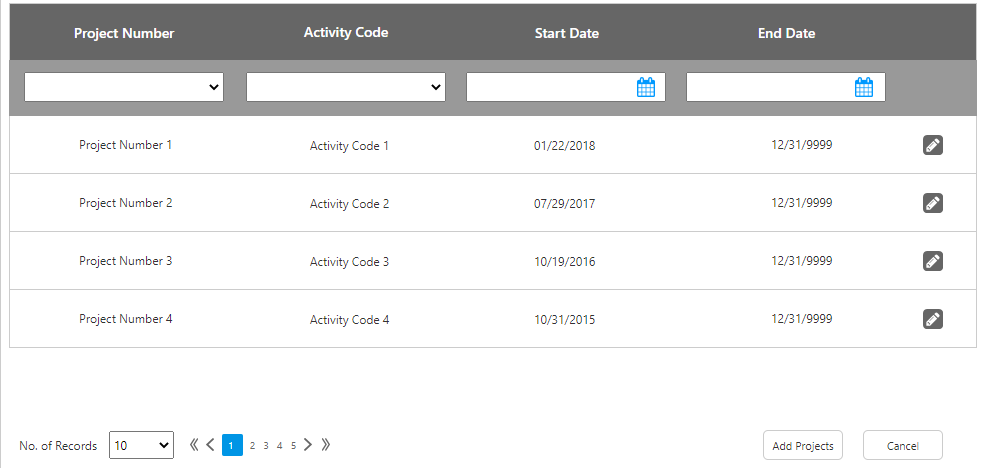Expand the Activity Code filter dropdown
Viewport: 984px width, 468px height.
pyautogui.click(x=345, y=88)
